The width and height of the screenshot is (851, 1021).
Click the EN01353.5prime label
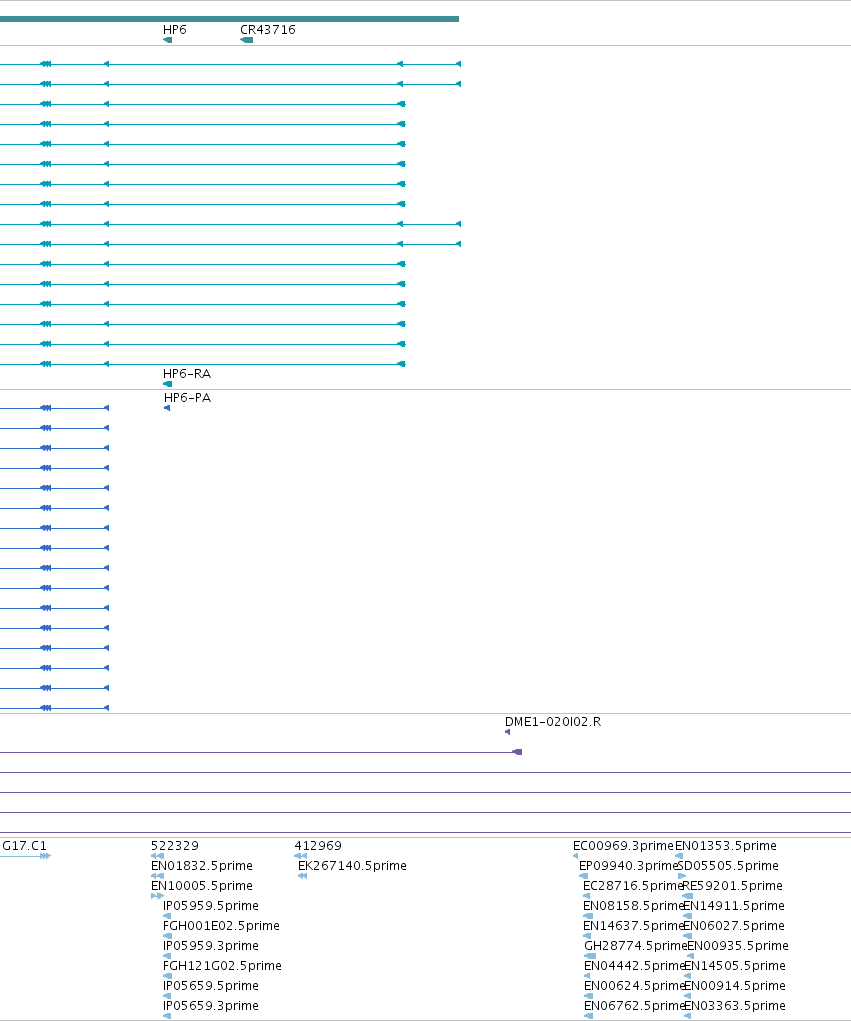[726, 846]
